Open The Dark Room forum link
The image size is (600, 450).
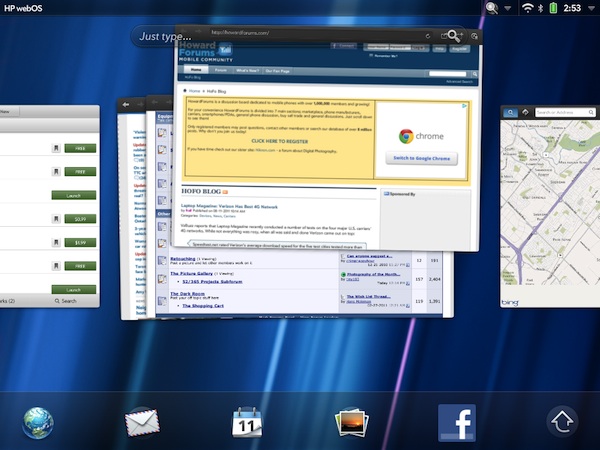click(188, 293)
